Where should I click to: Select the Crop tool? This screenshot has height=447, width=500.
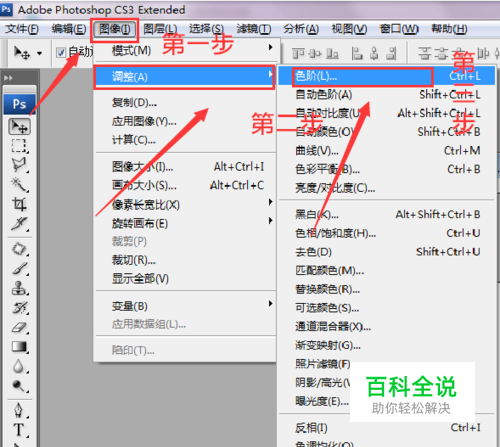pyautogui.click(x=19, y=204)
